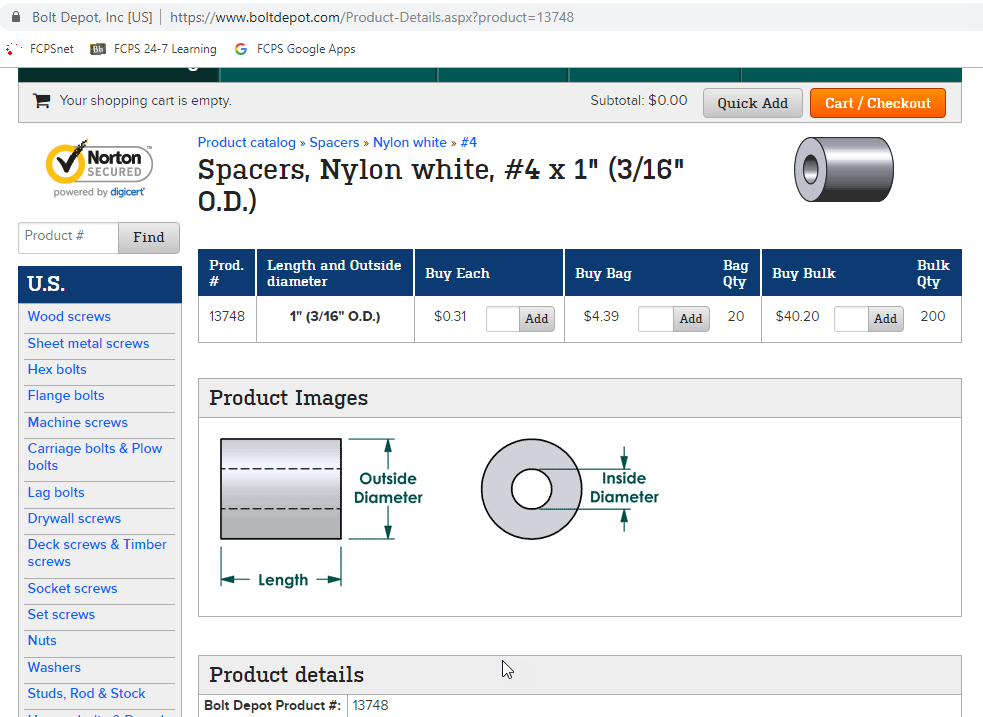The image size is (983, 717).
Task: Click the shopping cart icon
Action: click(x=41, y=101)
